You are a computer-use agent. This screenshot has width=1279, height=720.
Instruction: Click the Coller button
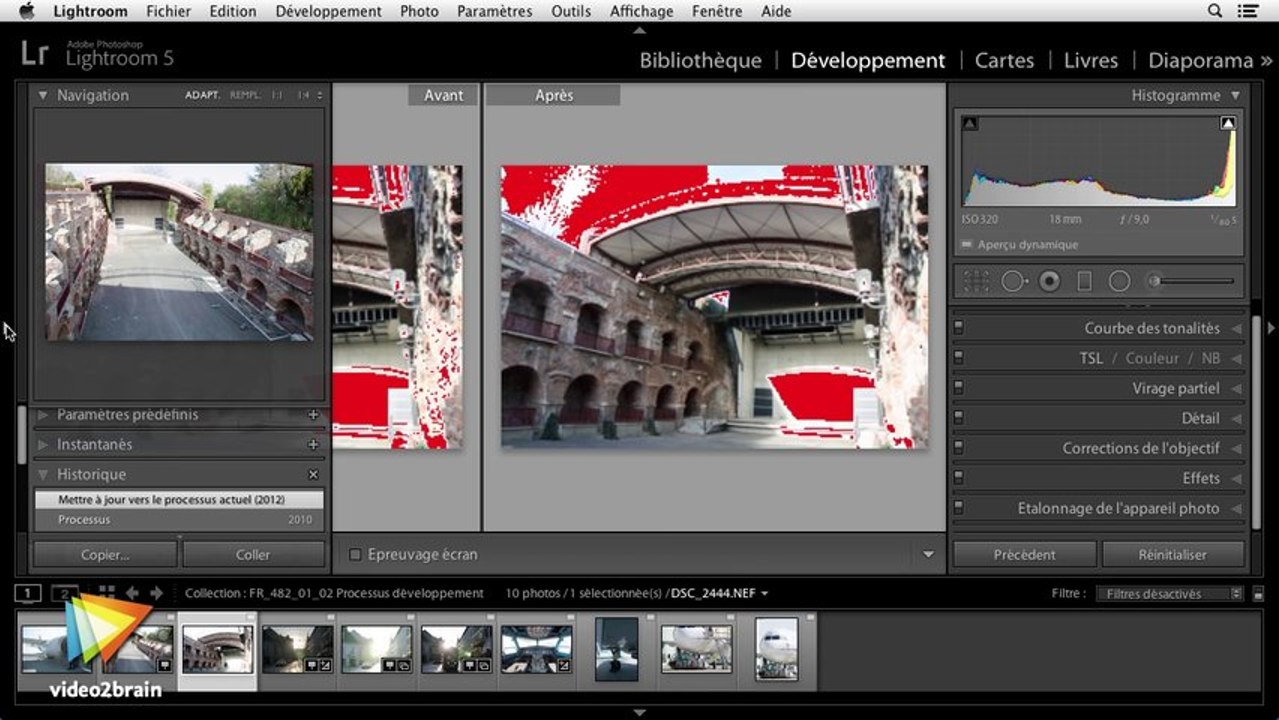[253, 555]
